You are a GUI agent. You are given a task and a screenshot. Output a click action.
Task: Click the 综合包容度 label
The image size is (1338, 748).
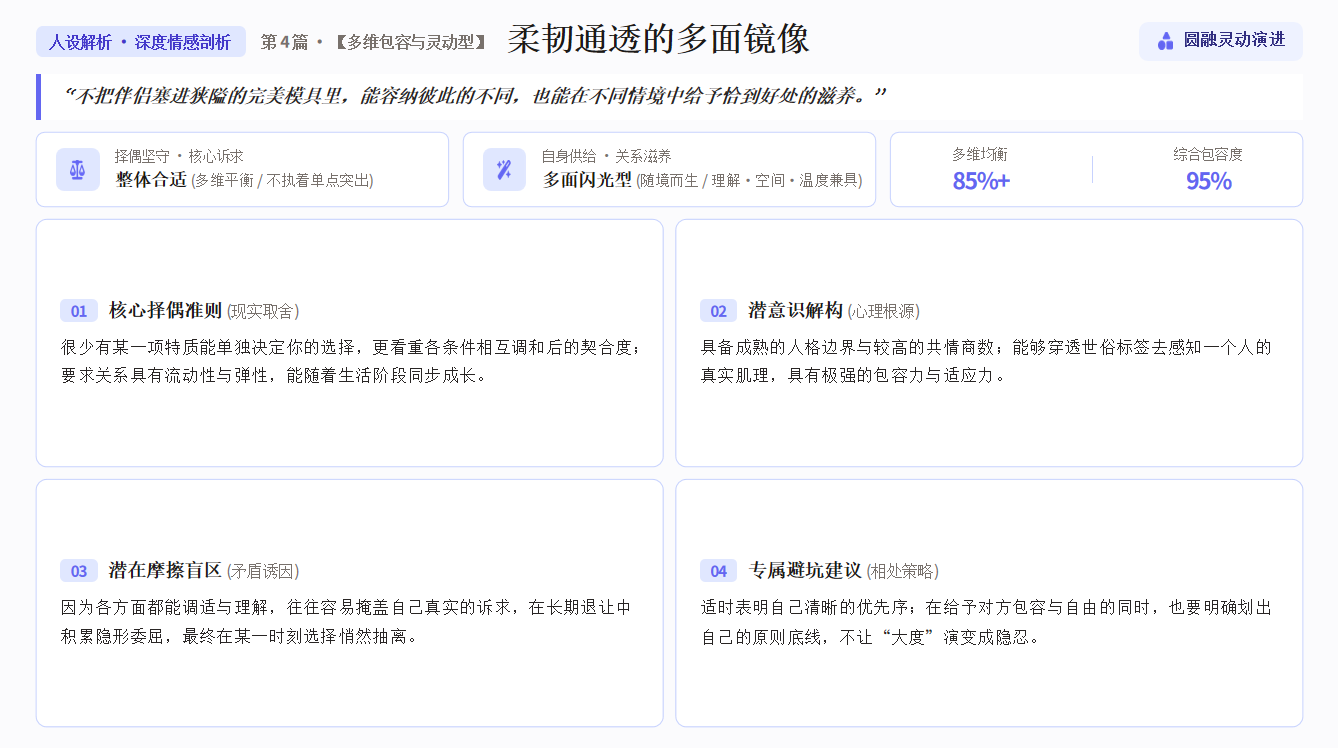(1208, 154)
